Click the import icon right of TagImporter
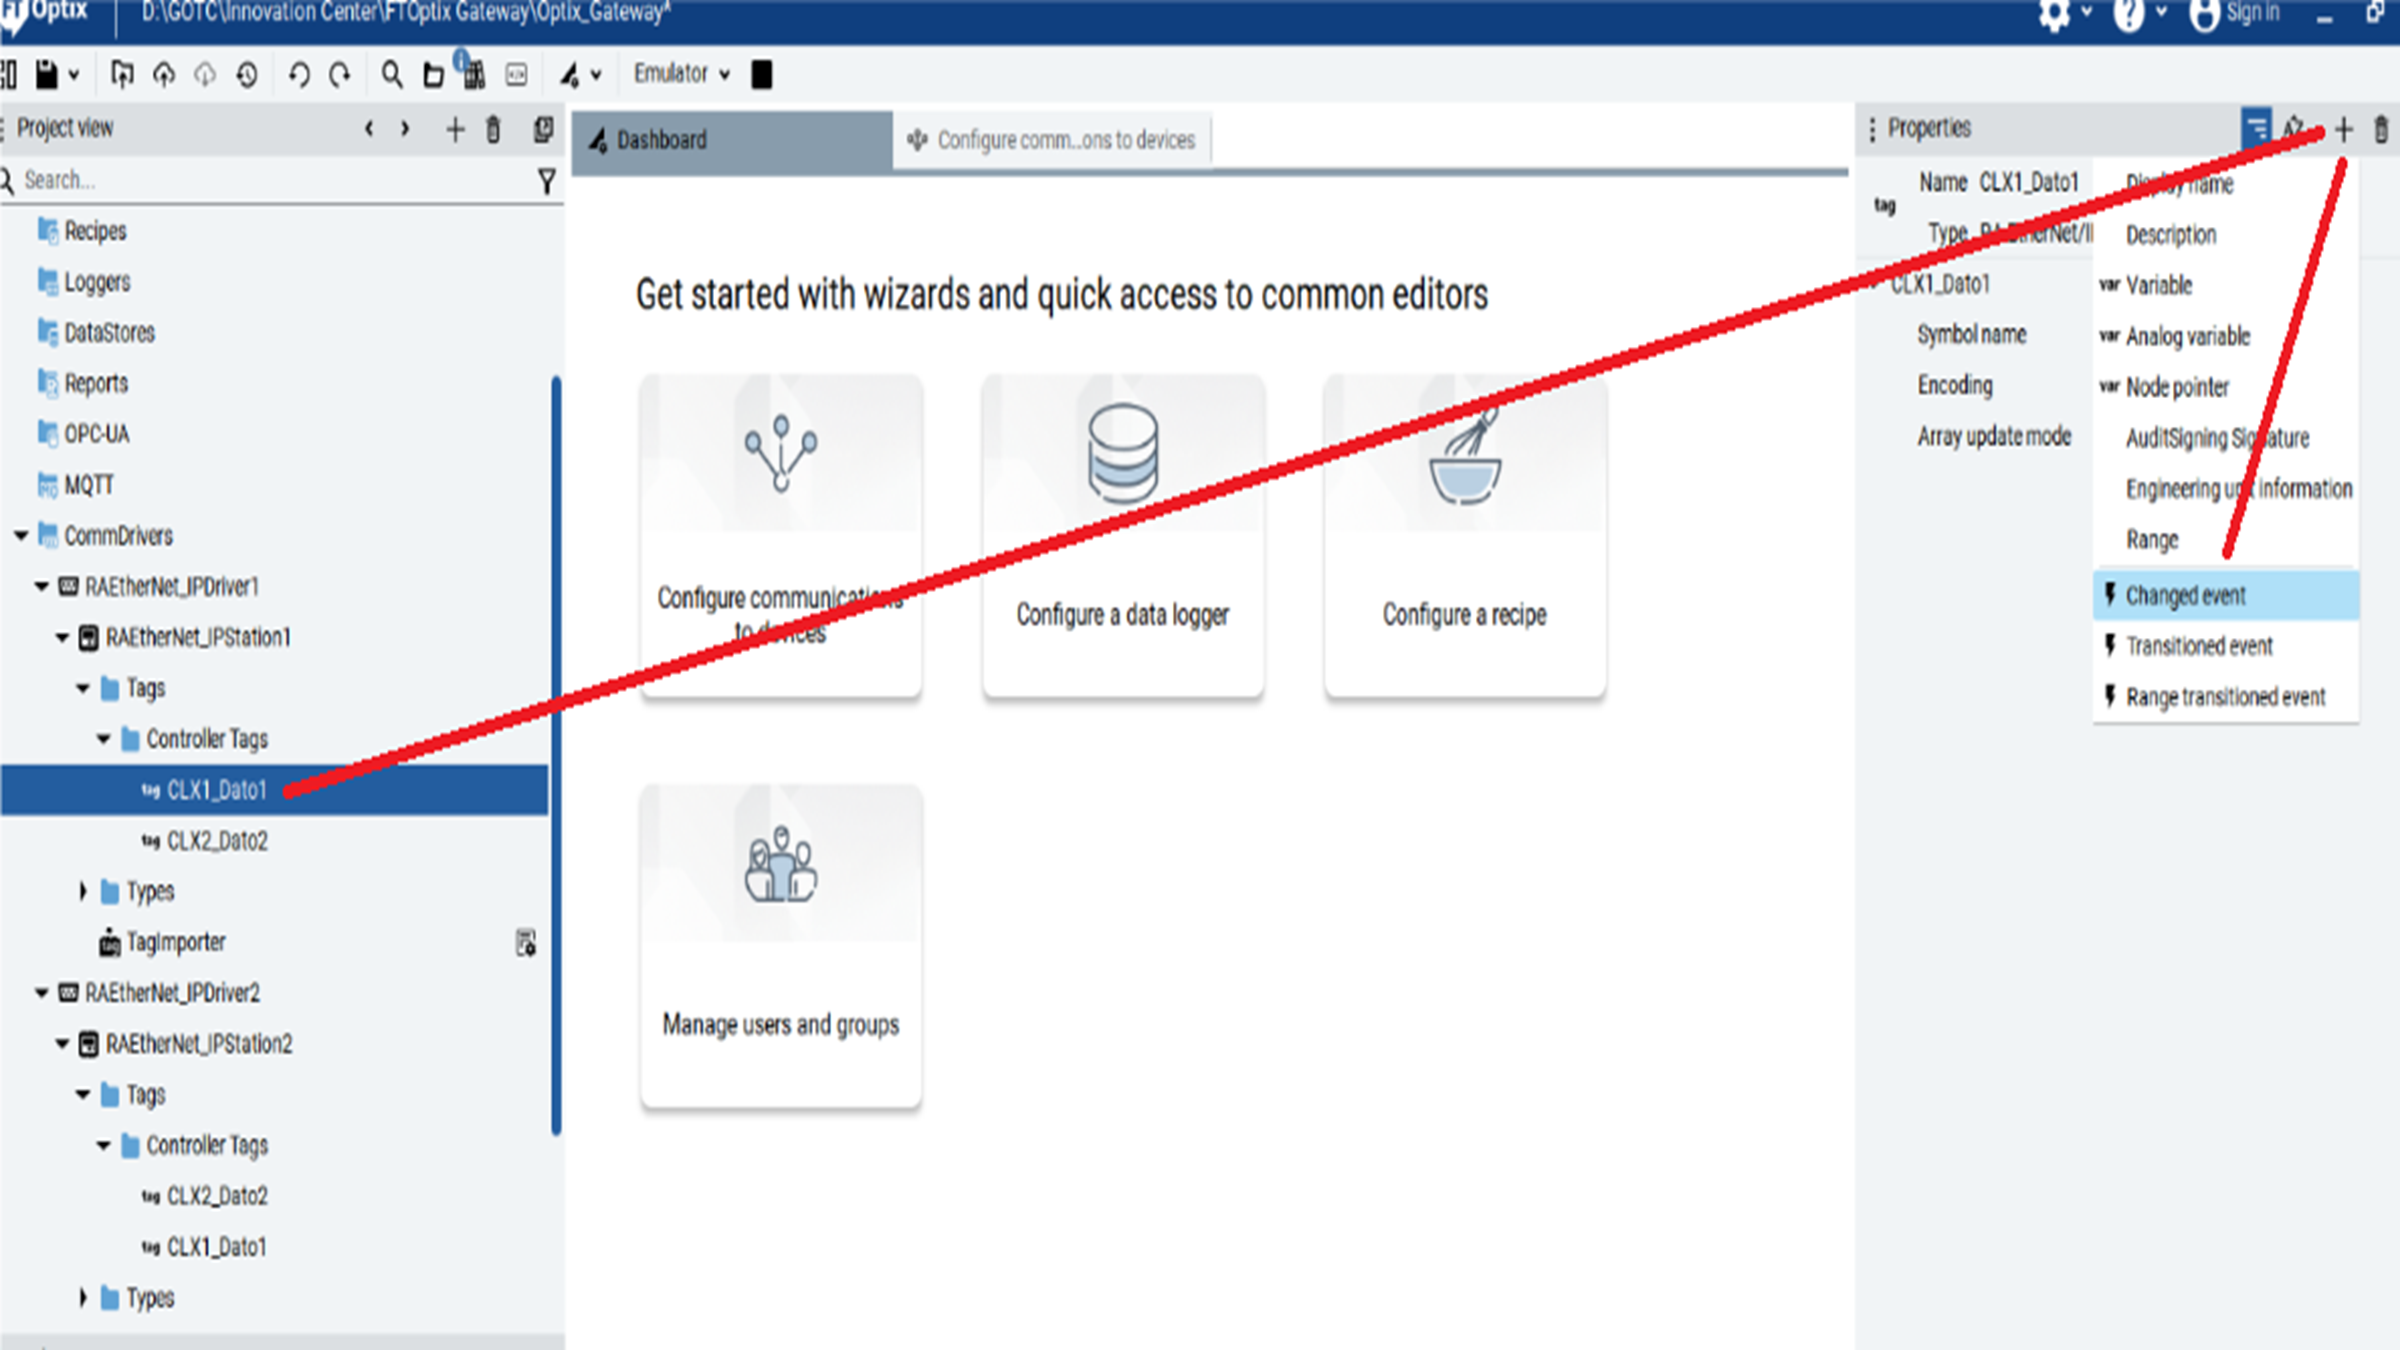 click(x=526, y=943)
